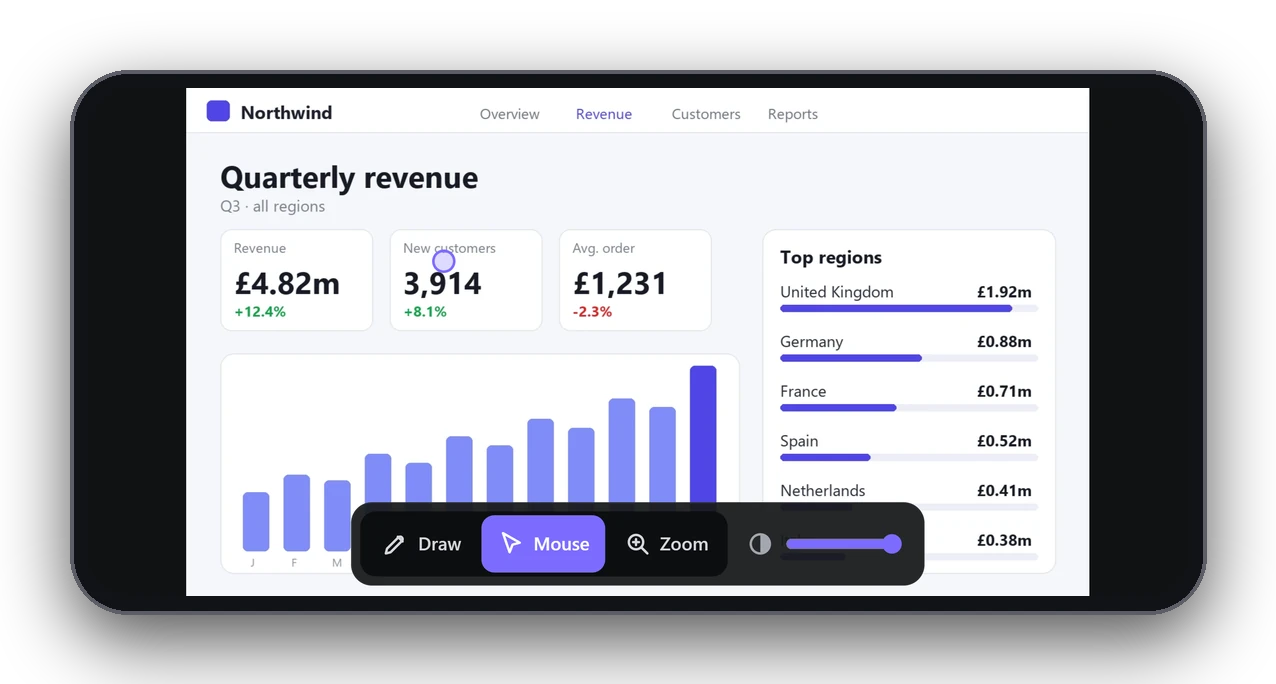Click the "Top regions" heading

tap(831, 257)
